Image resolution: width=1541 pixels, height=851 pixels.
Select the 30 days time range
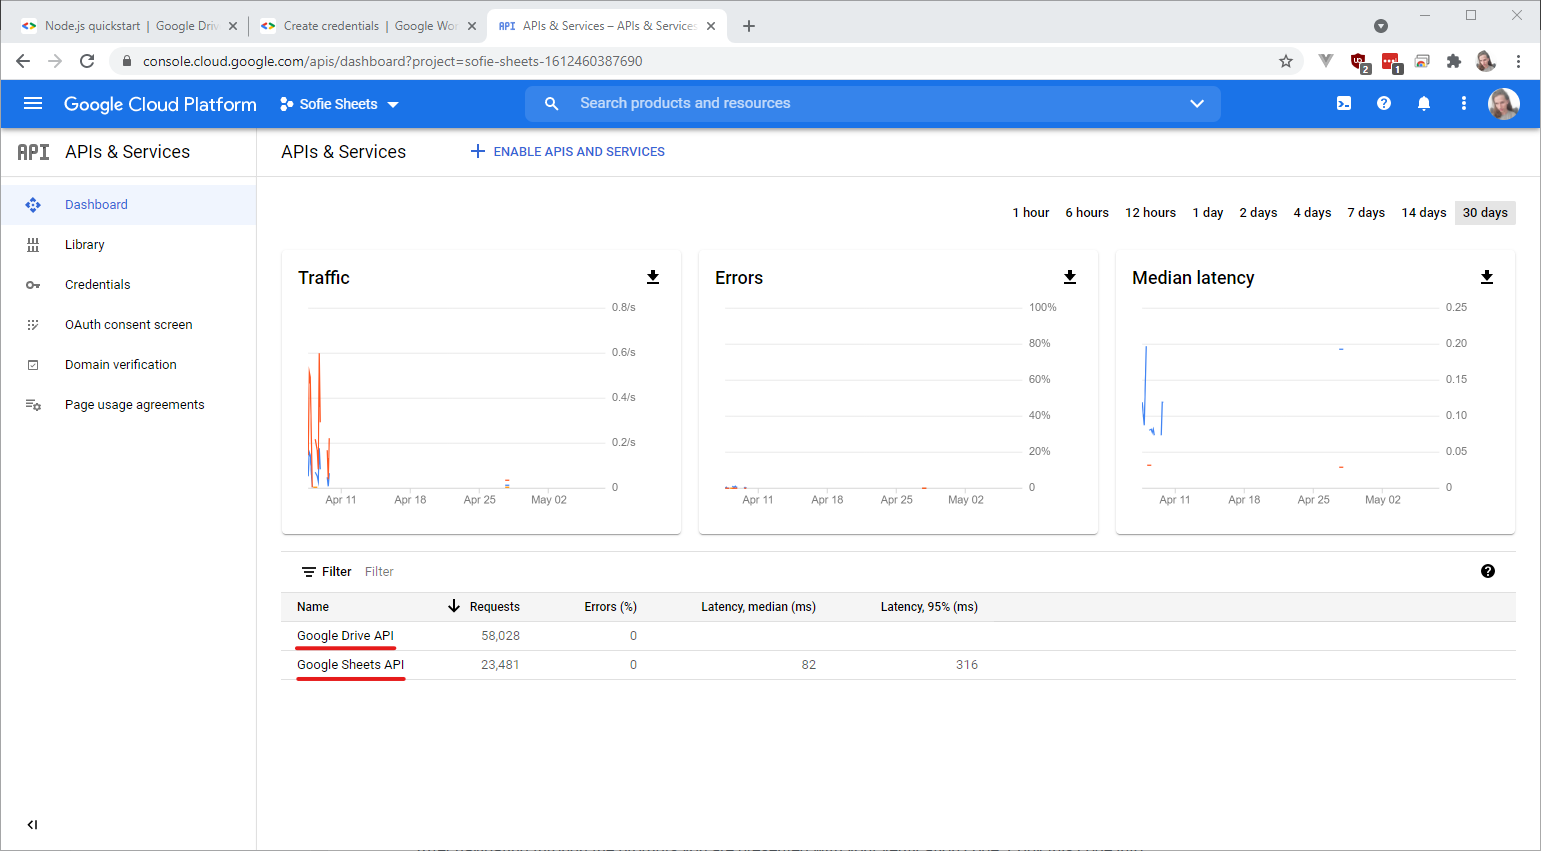[x=1485, y=213]
